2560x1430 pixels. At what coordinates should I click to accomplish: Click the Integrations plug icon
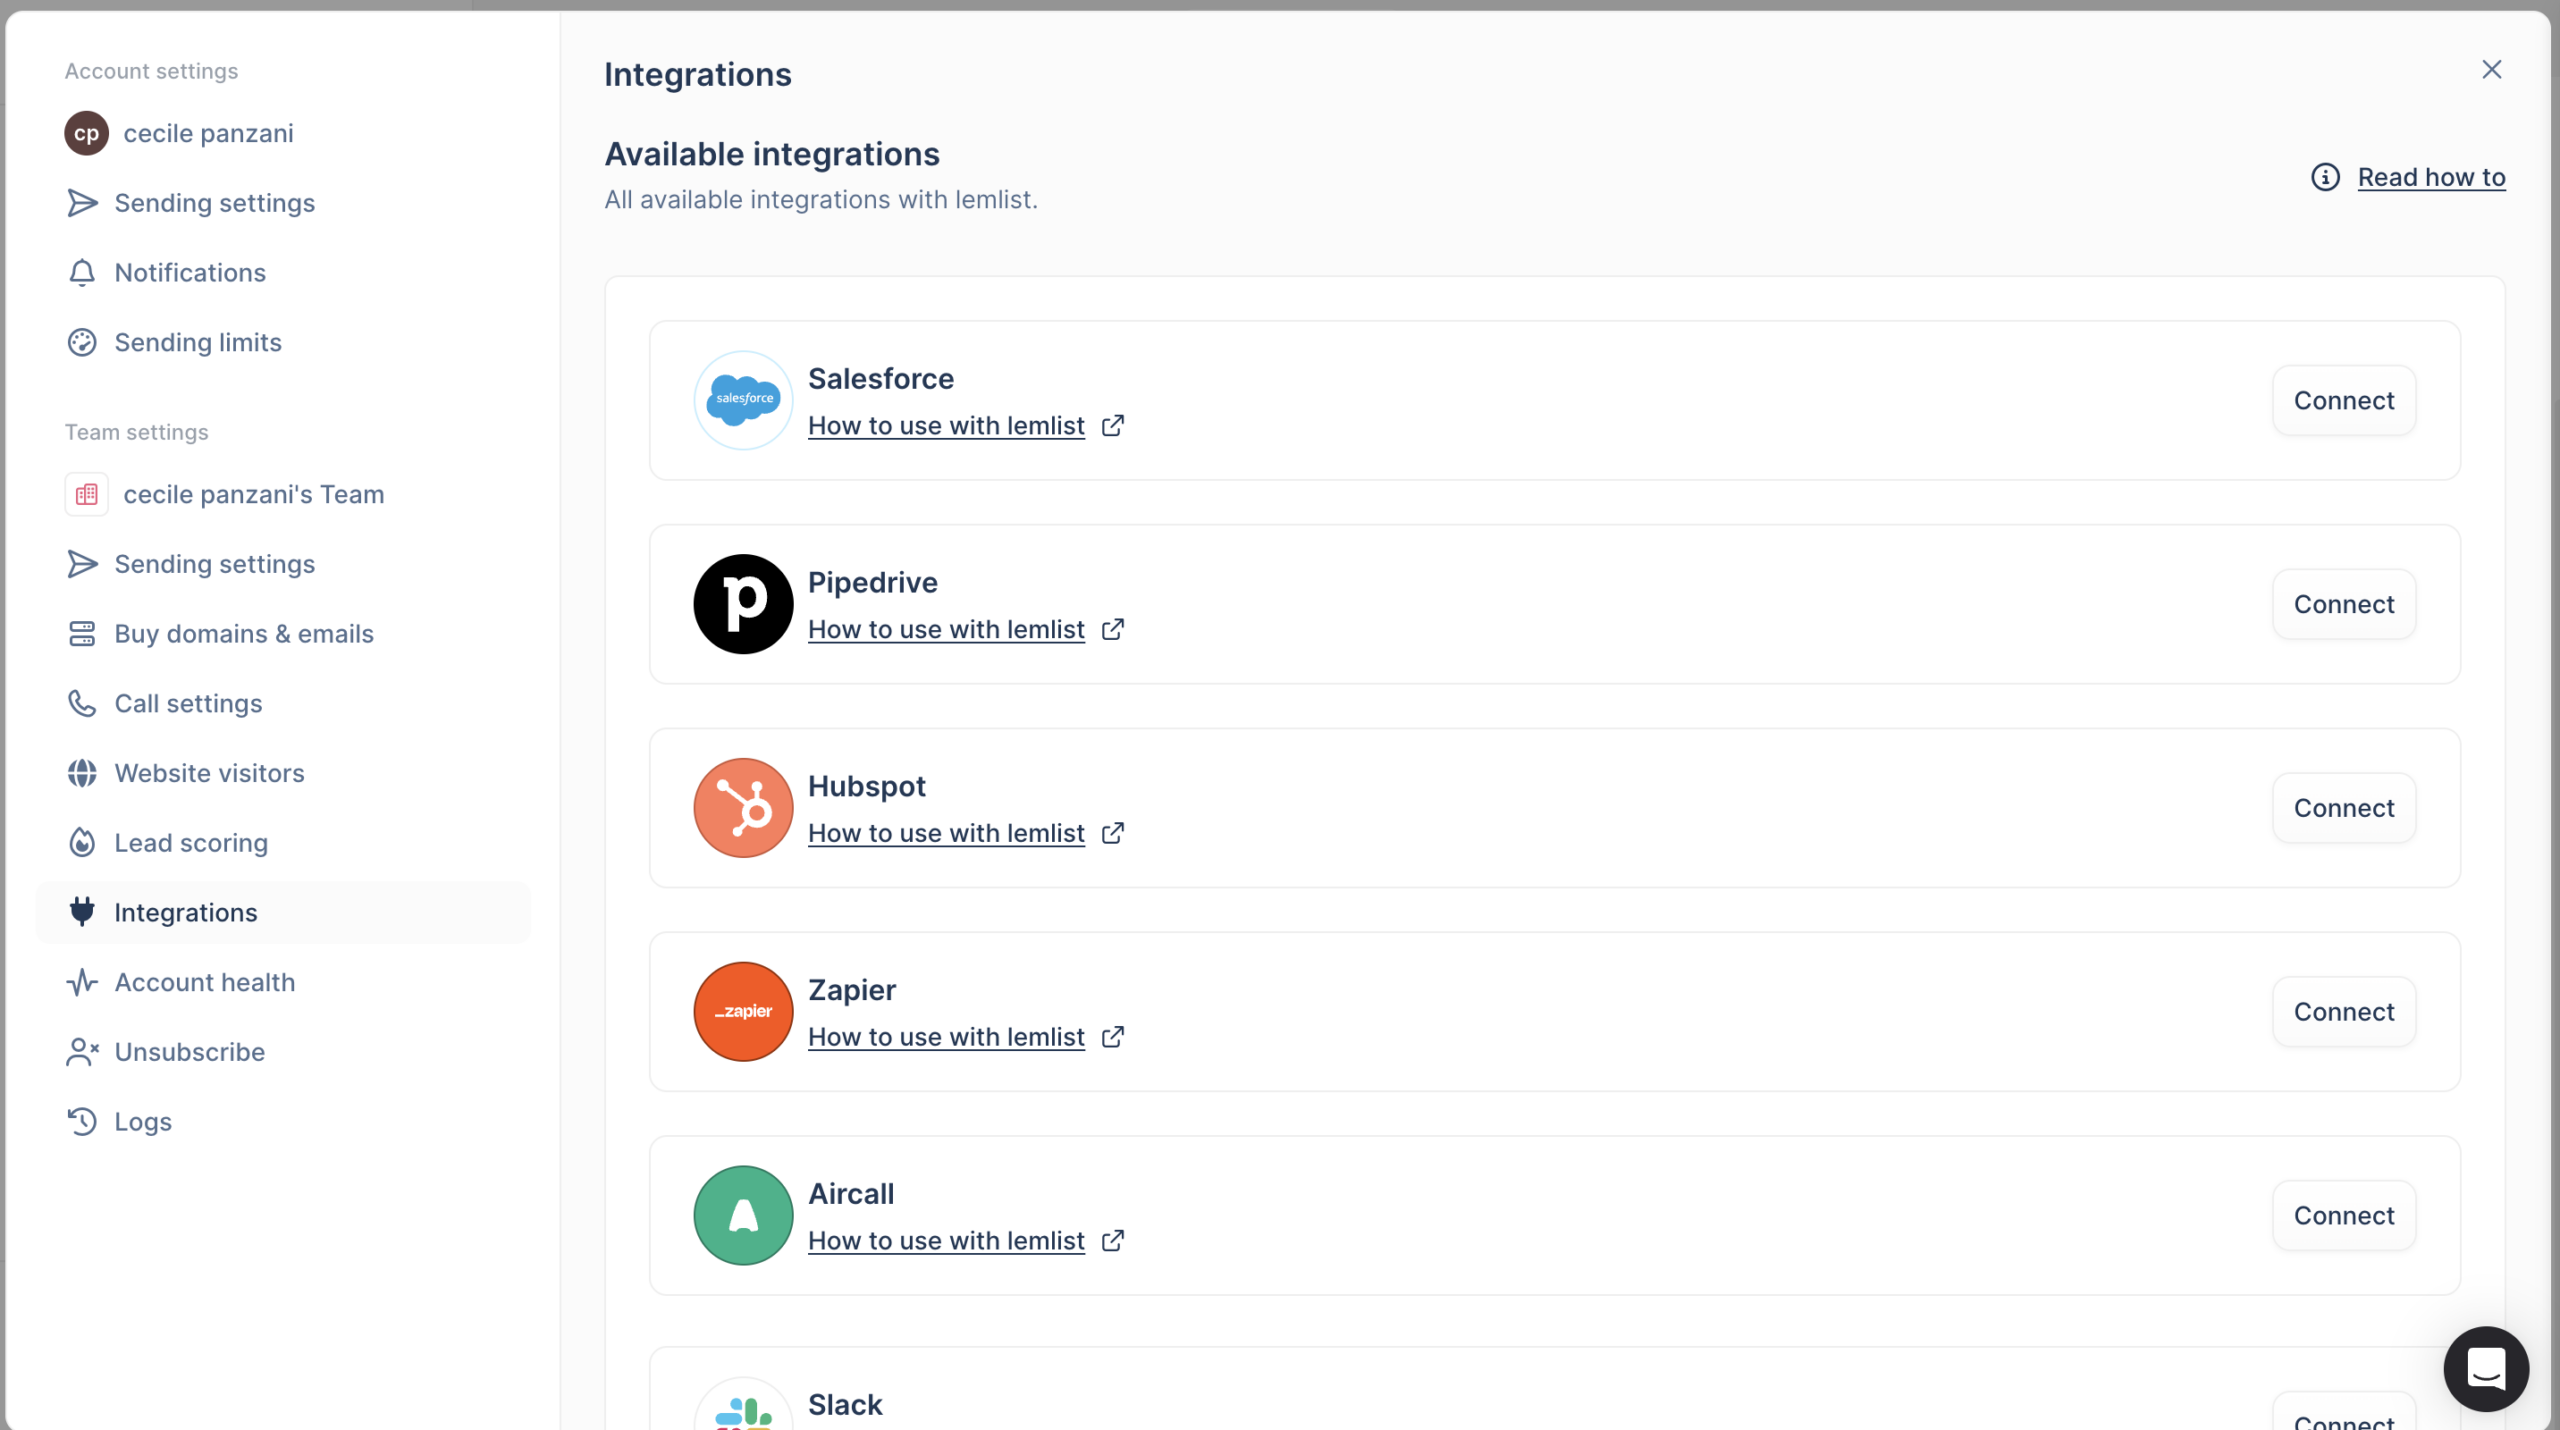pos(82,911)
